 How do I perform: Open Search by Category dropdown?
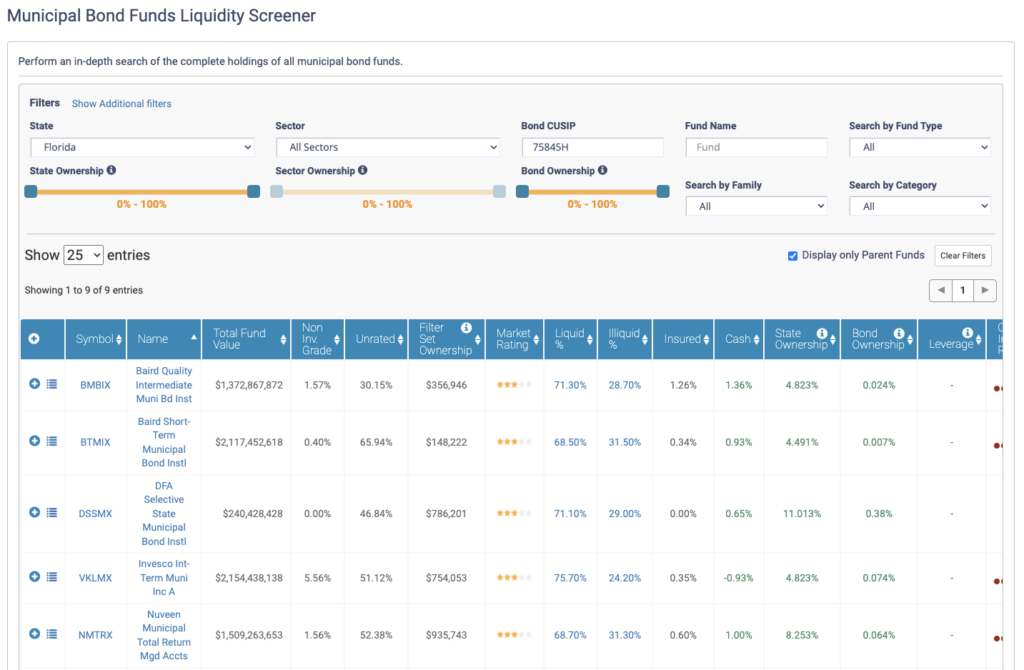pyautogui.click(x=920, y=206)
